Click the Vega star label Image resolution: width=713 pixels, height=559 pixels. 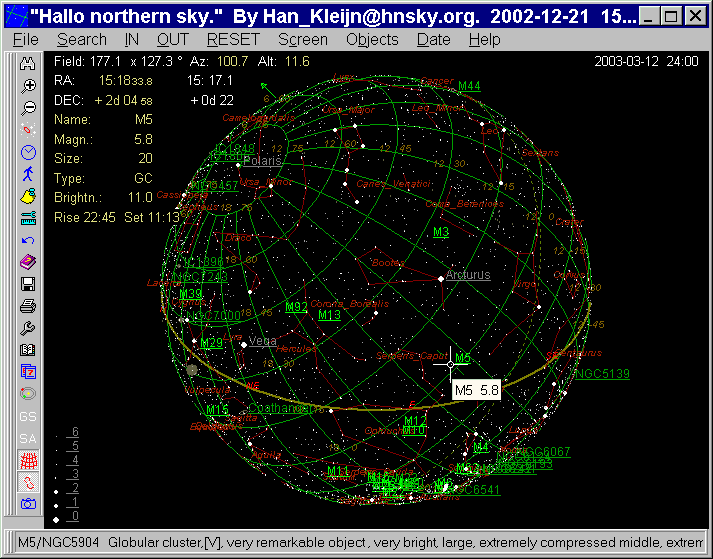[263, 341]
